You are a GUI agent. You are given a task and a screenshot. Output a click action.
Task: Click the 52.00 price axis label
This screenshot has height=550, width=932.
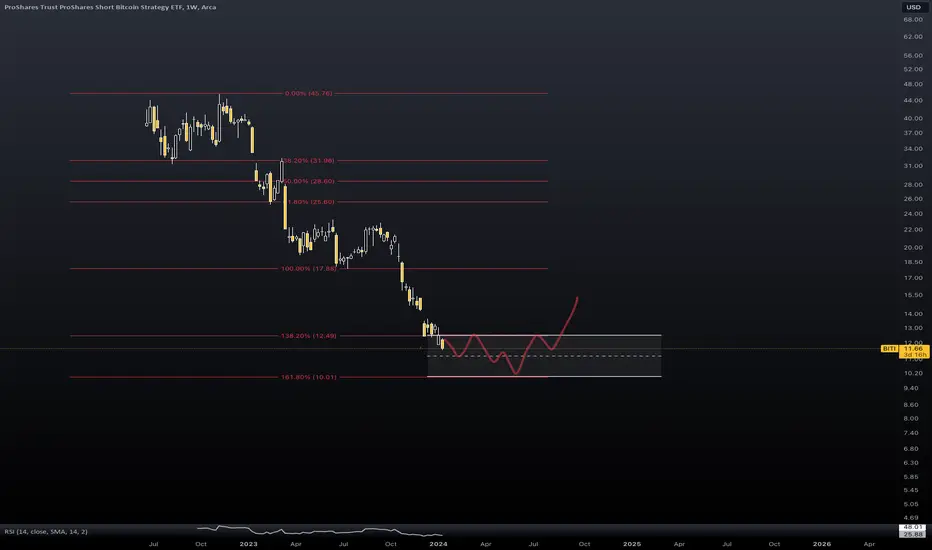[x=913, y=70]
